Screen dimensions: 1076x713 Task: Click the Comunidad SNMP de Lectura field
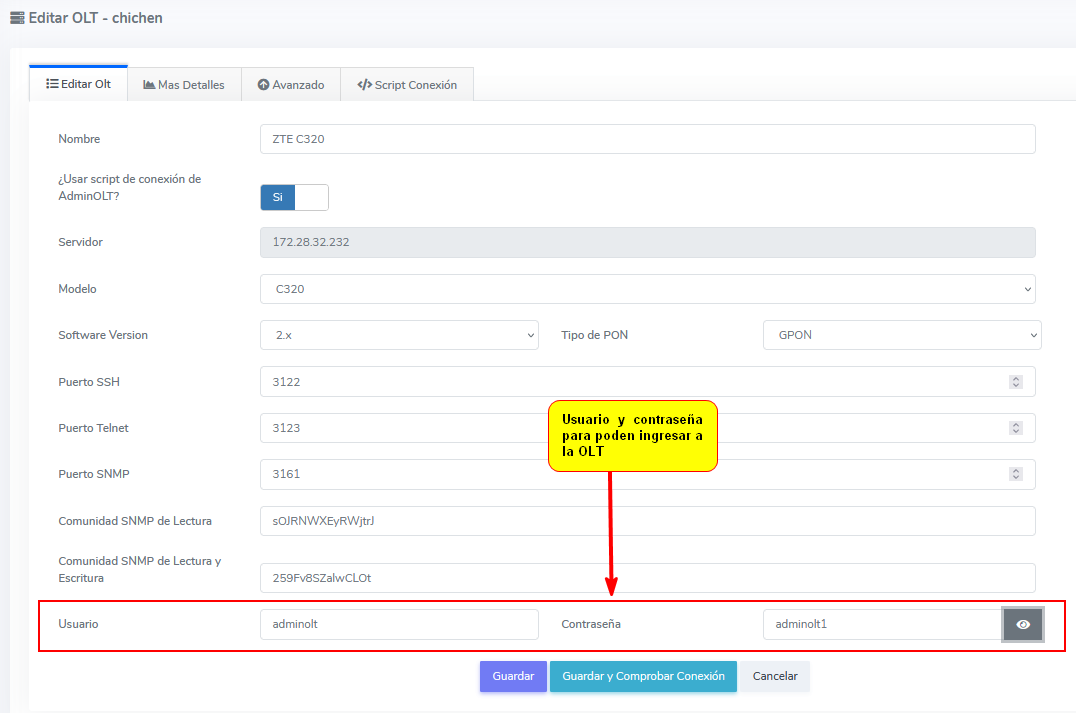pos(647,521)
